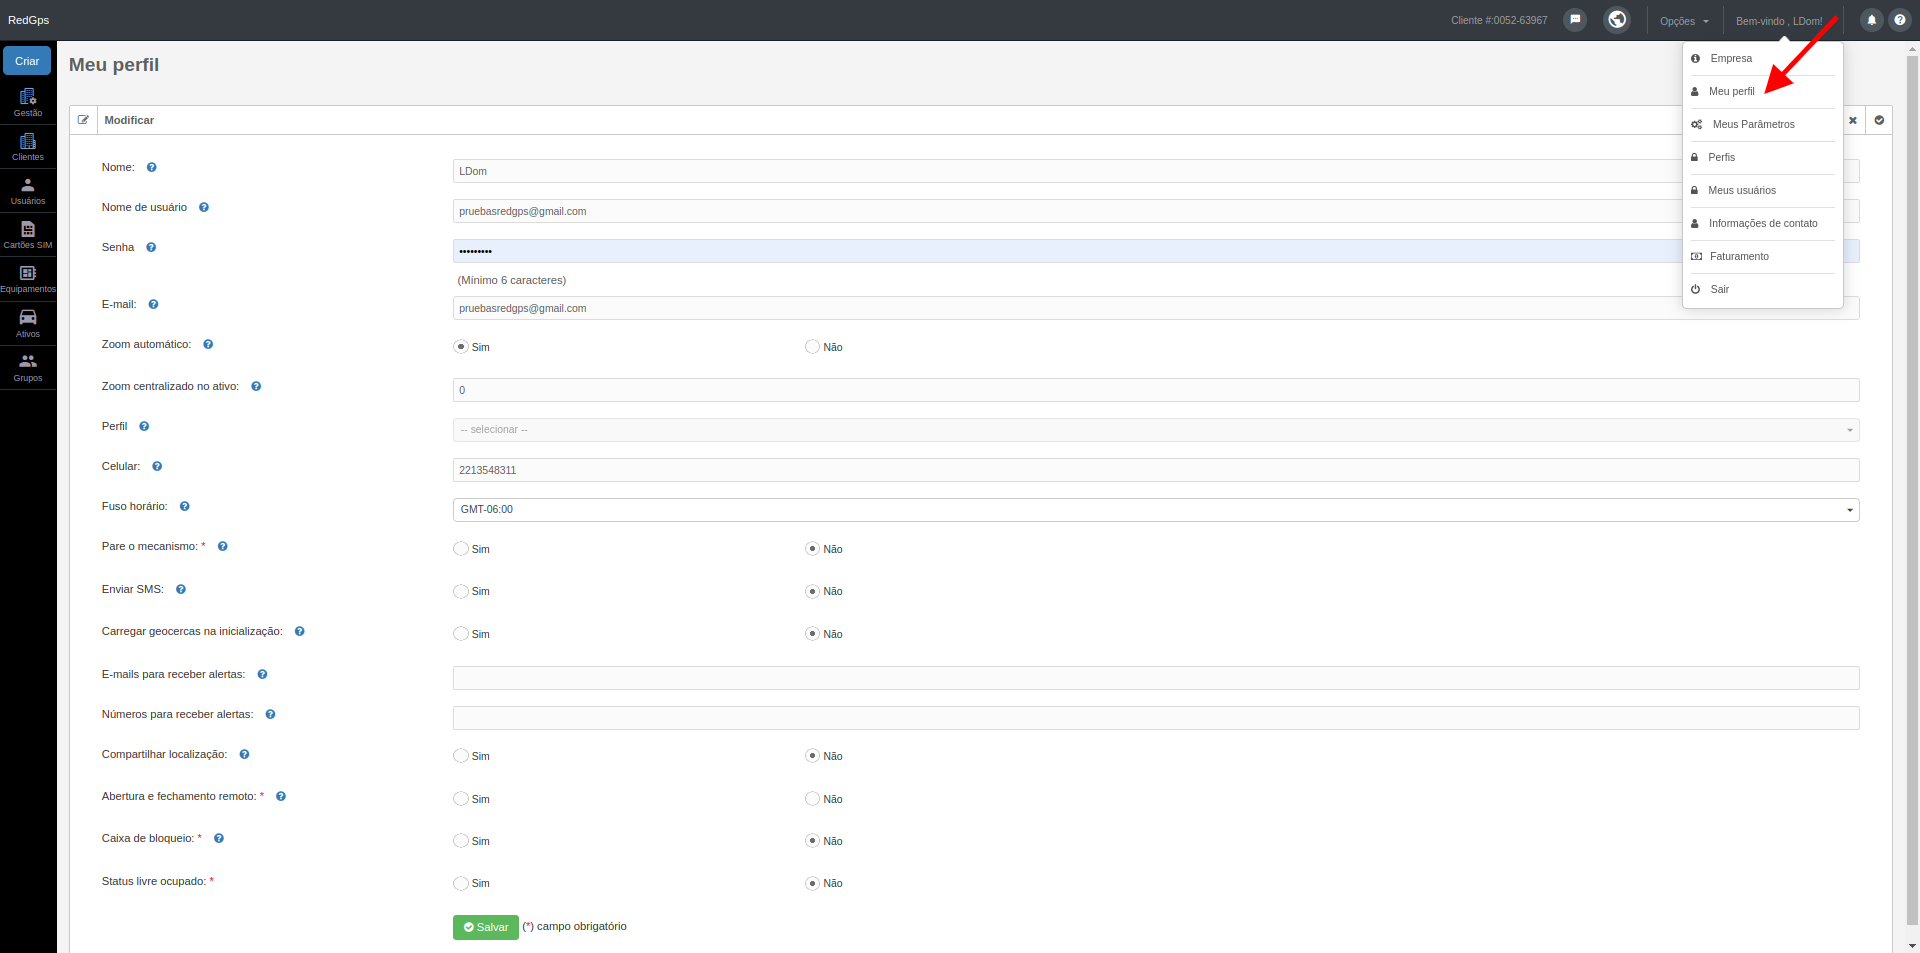Select Sim for Compartilhar localização
Image resolution: width=1920 pixels, height=953 pixels.
pos(460,756)
